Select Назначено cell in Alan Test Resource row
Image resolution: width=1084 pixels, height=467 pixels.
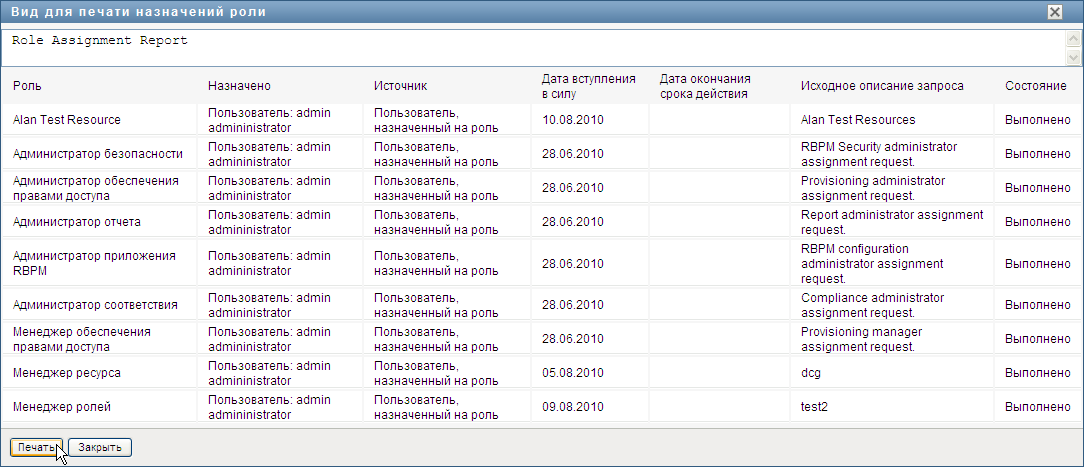tap(270, 120)
